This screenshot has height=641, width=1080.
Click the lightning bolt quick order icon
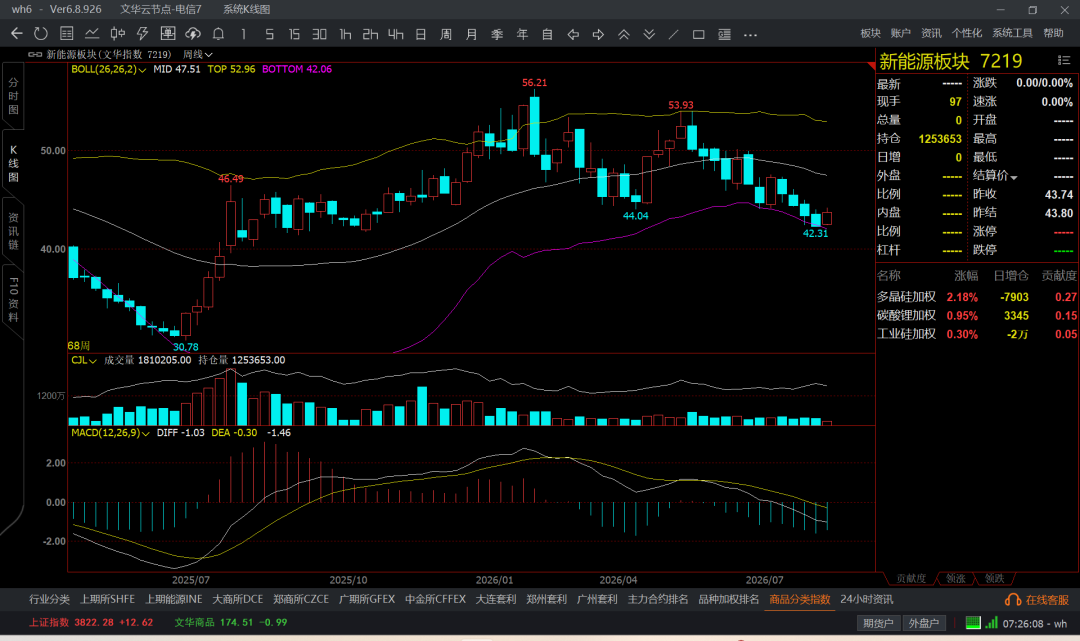click(x=143, y=34)
